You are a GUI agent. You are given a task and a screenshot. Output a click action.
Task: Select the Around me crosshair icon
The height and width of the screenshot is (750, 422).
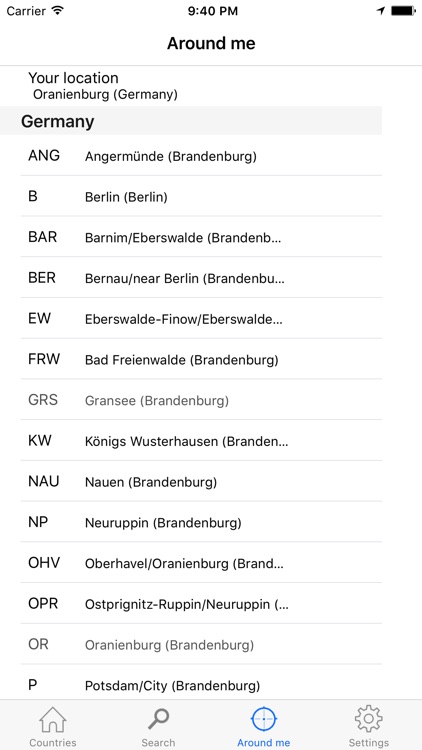[264, 719]
